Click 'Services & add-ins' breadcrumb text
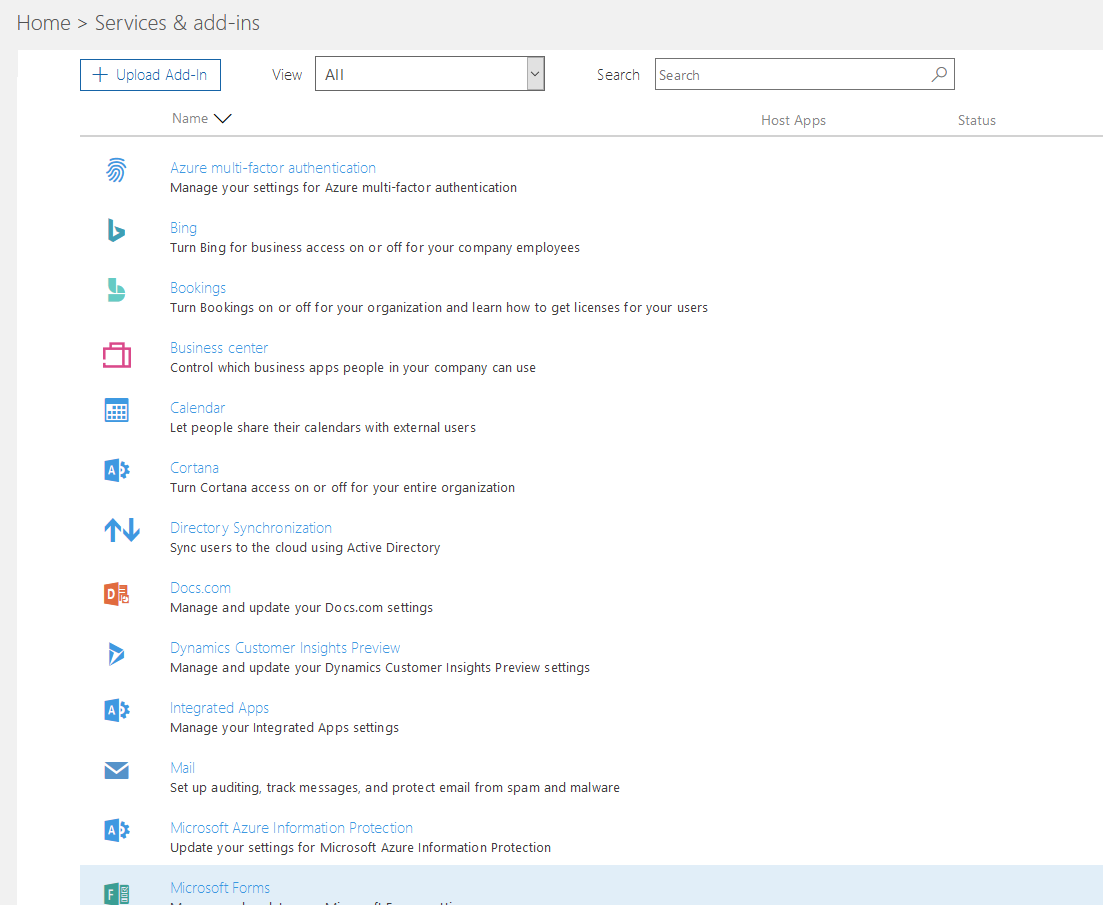Image resolution: width=1103 pixels, height=905 pixels. tap(177, 23)
